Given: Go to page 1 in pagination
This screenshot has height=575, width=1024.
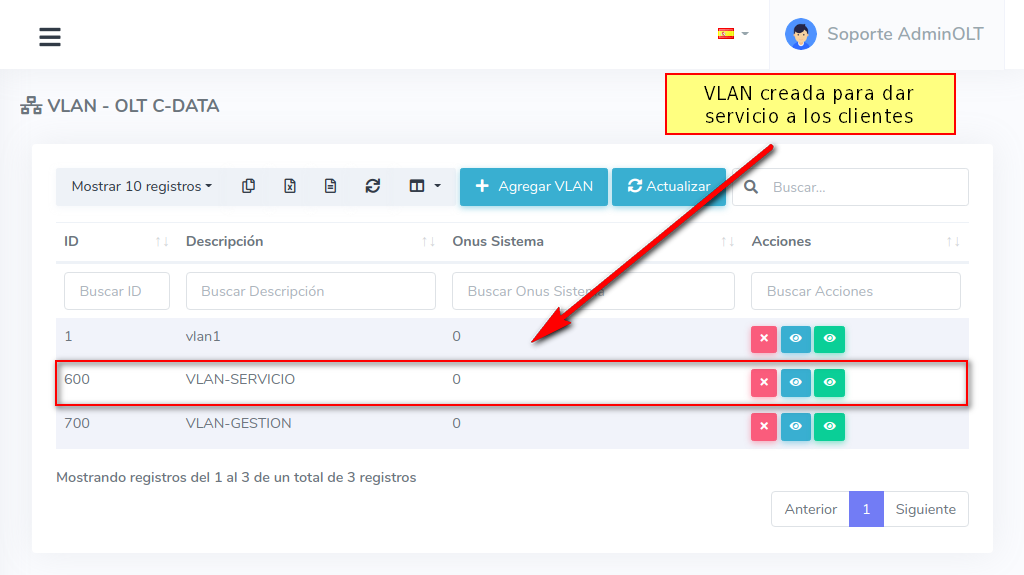Looking at the screenshot, I should [866, 509].
